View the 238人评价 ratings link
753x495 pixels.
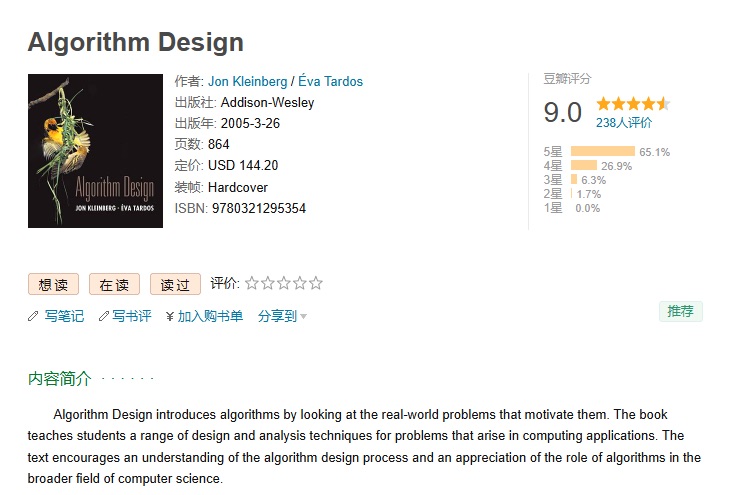pyautogui.click(x=623, y=123)
